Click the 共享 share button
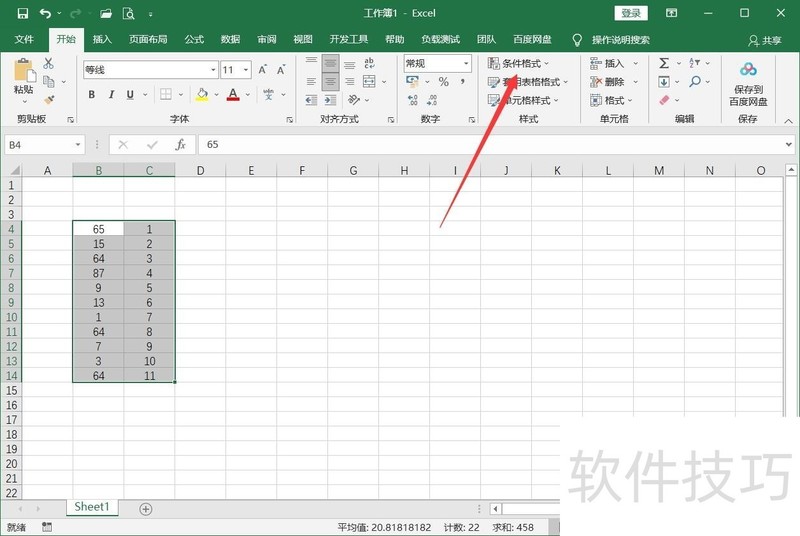The image size is (800, 536). [x=765, y=40]
